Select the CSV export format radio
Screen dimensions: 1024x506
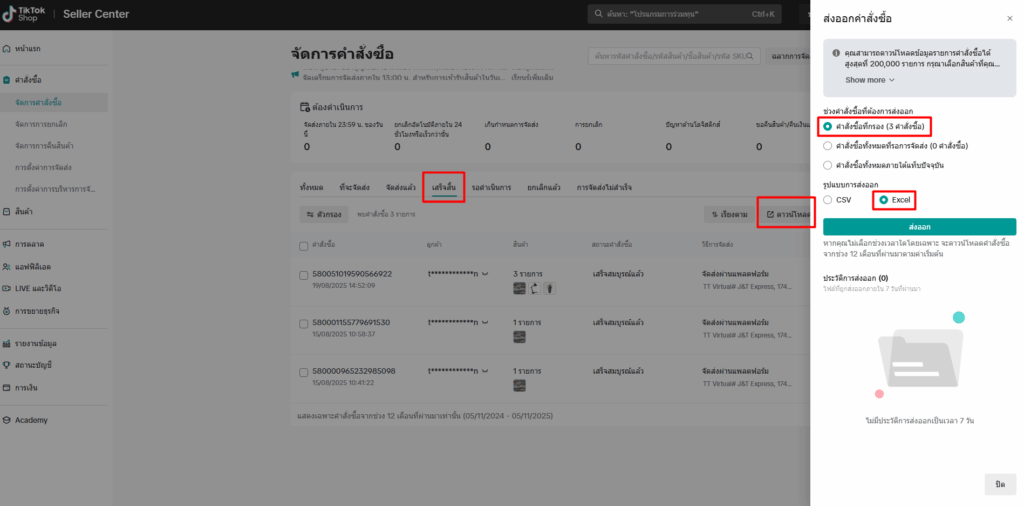[828, 200]
